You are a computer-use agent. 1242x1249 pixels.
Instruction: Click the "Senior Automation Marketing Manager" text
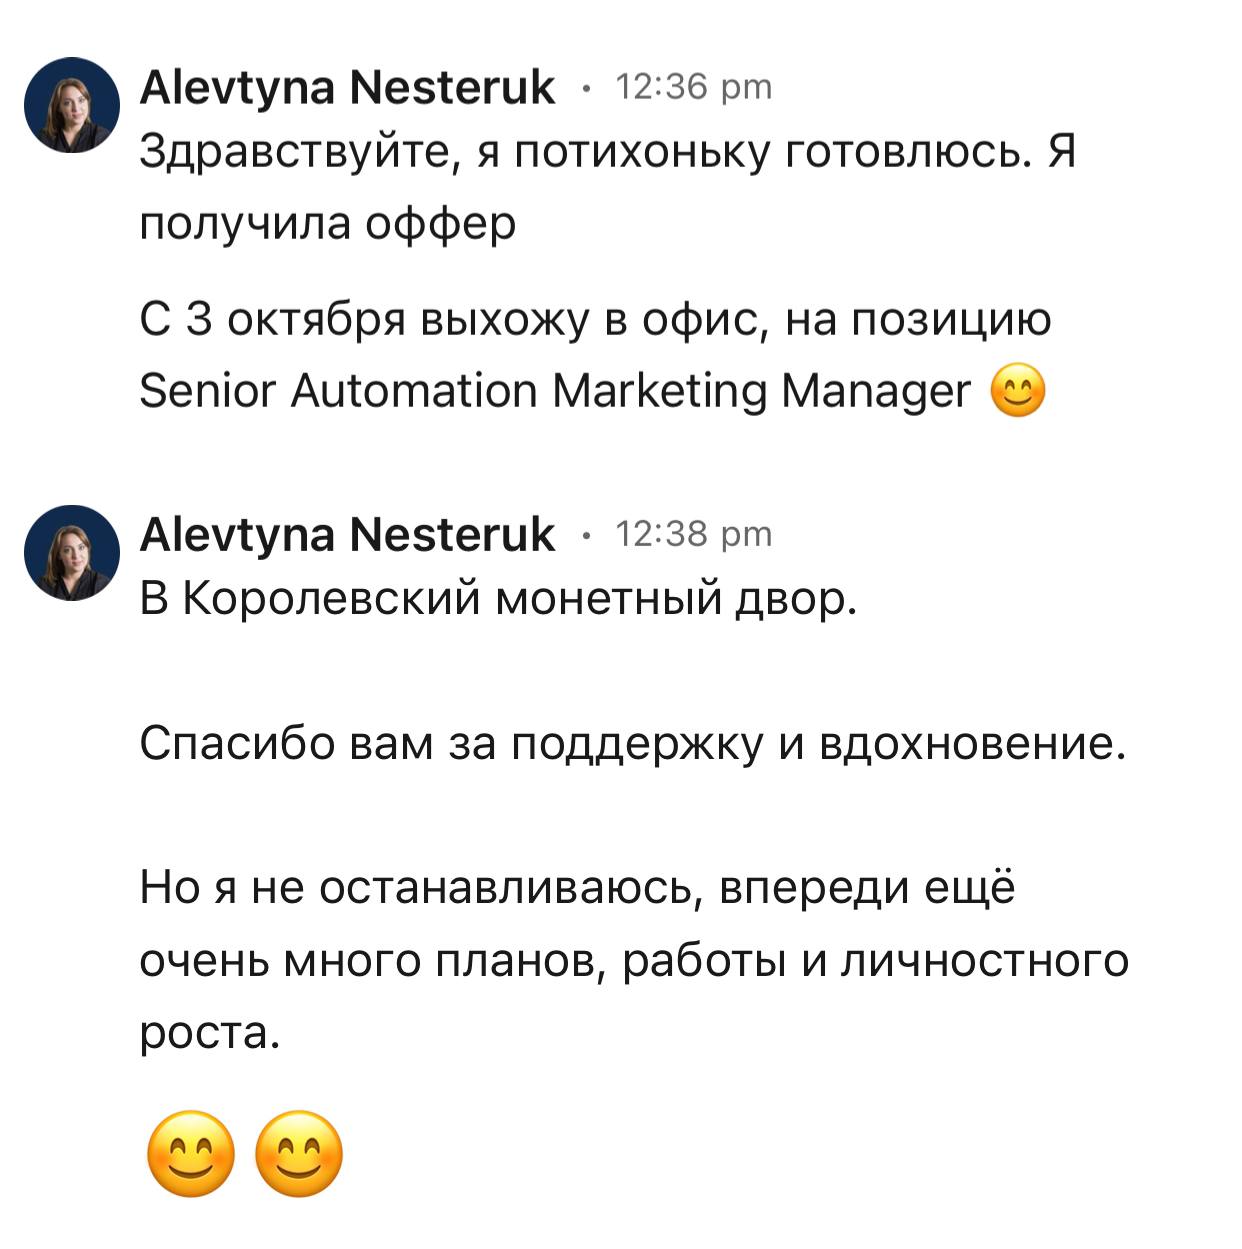pyautogui.click(x=555, y=391)
